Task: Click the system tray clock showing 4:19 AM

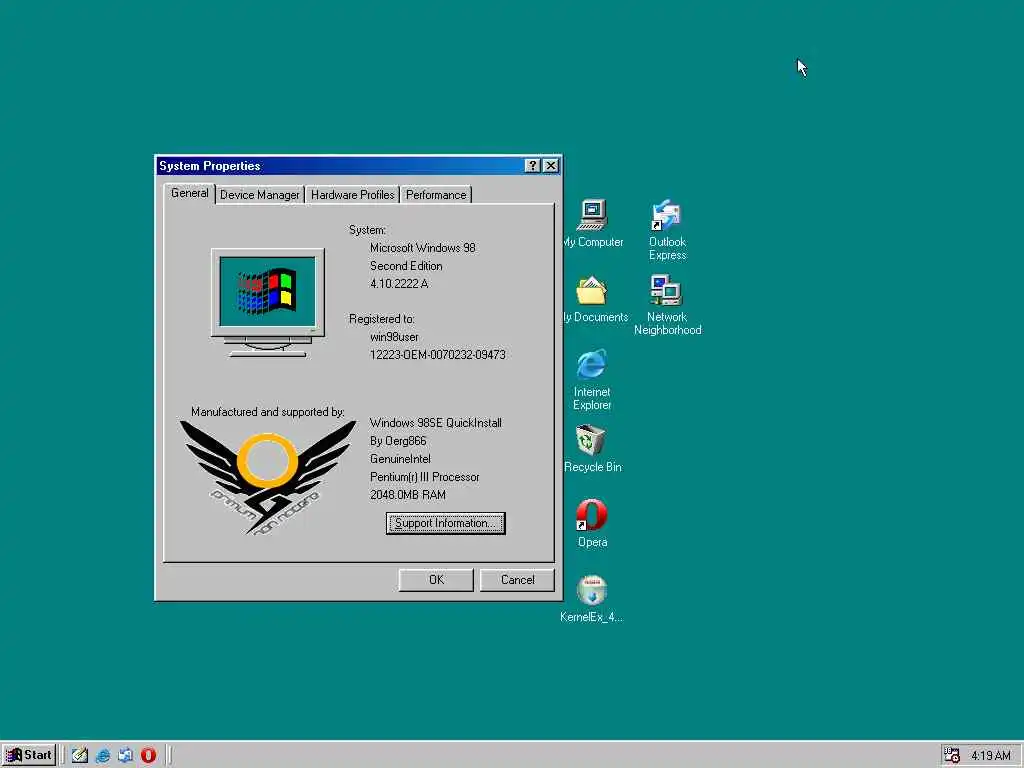Action: 991,756
